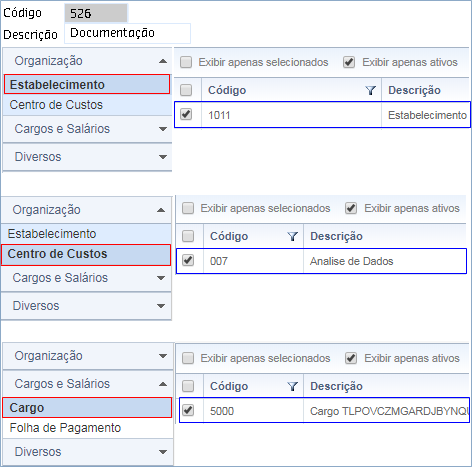Click the Código filter icon above row 1011
The width and height of the screenshot is (472, 467).
point(370,90)
